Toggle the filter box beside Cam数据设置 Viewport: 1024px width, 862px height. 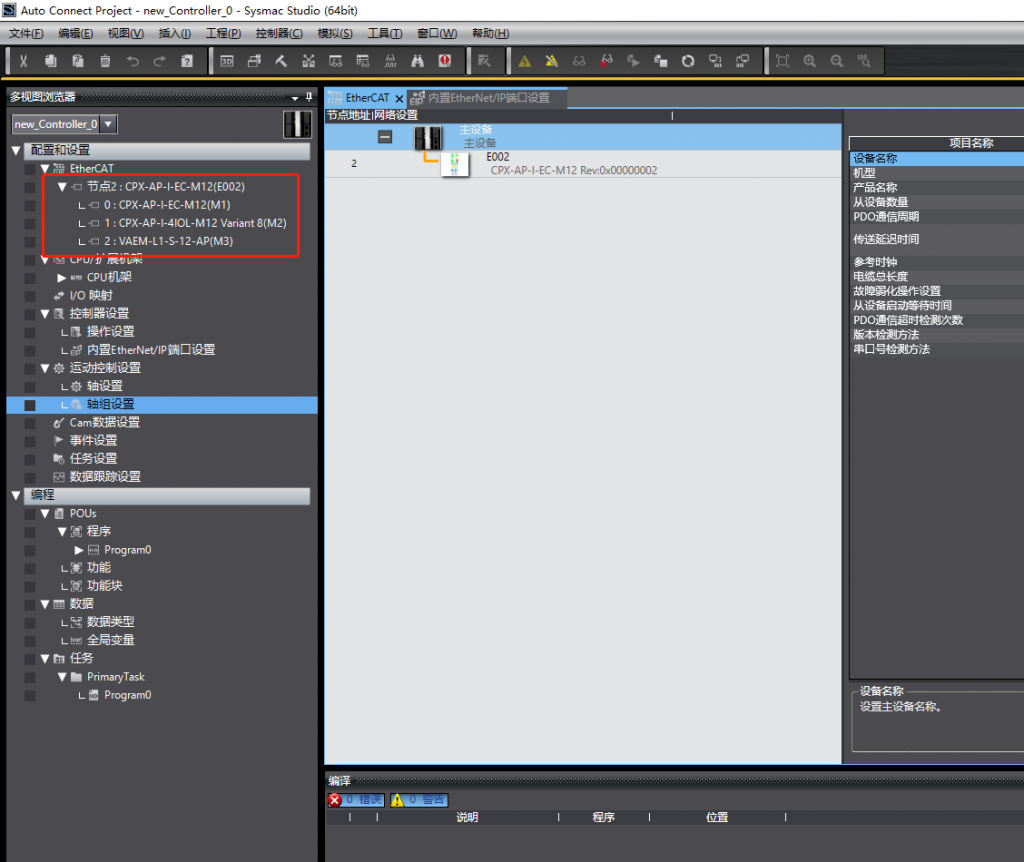(x=29, y=423)
